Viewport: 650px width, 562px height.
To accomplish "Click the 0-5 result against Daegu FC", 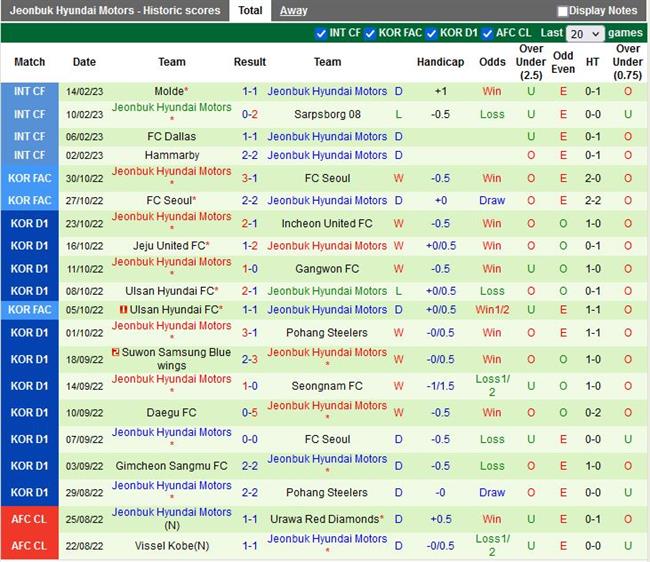I will tap(250, 412).
